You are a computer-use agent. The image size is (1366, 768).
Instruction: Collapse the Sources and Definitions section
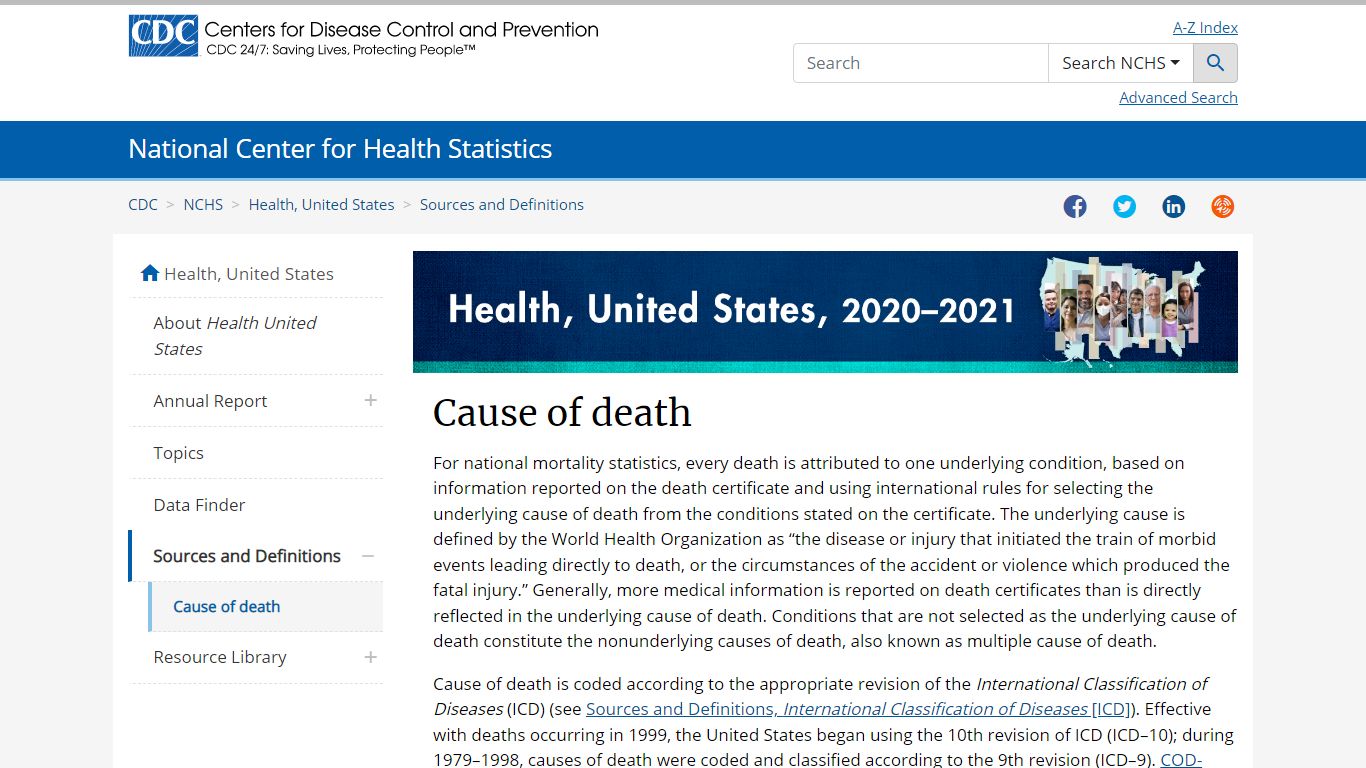368,556
